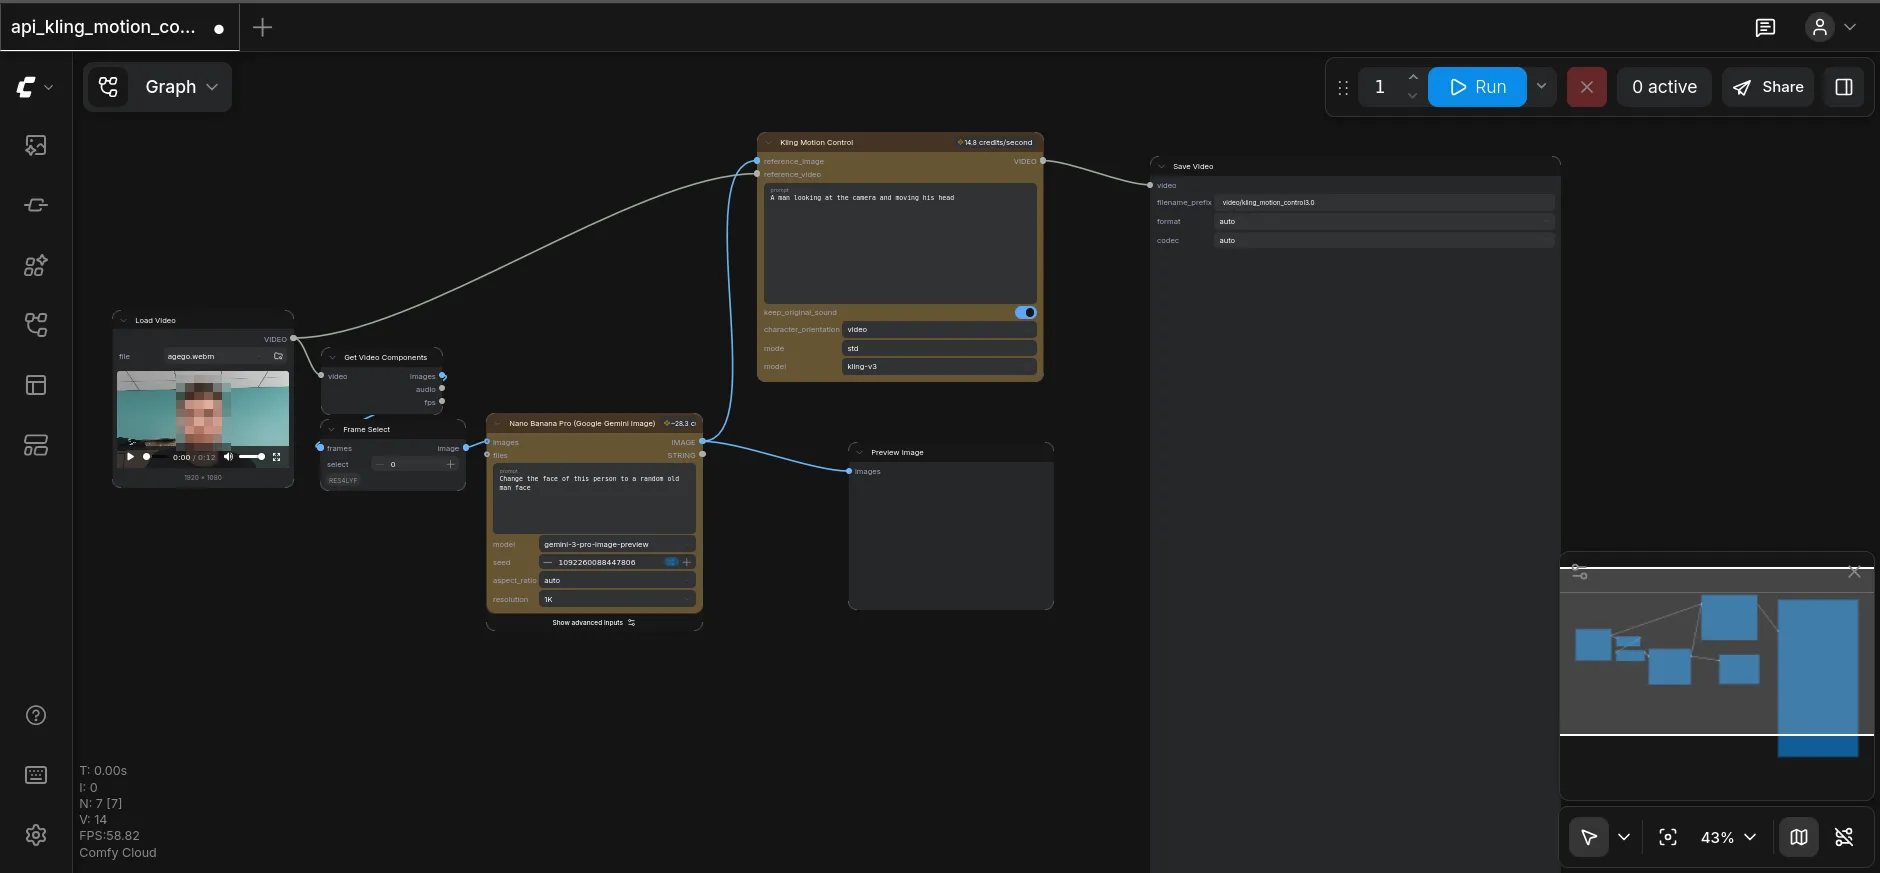
Task: Click the red cancel run button
Action: point(1587,87)
